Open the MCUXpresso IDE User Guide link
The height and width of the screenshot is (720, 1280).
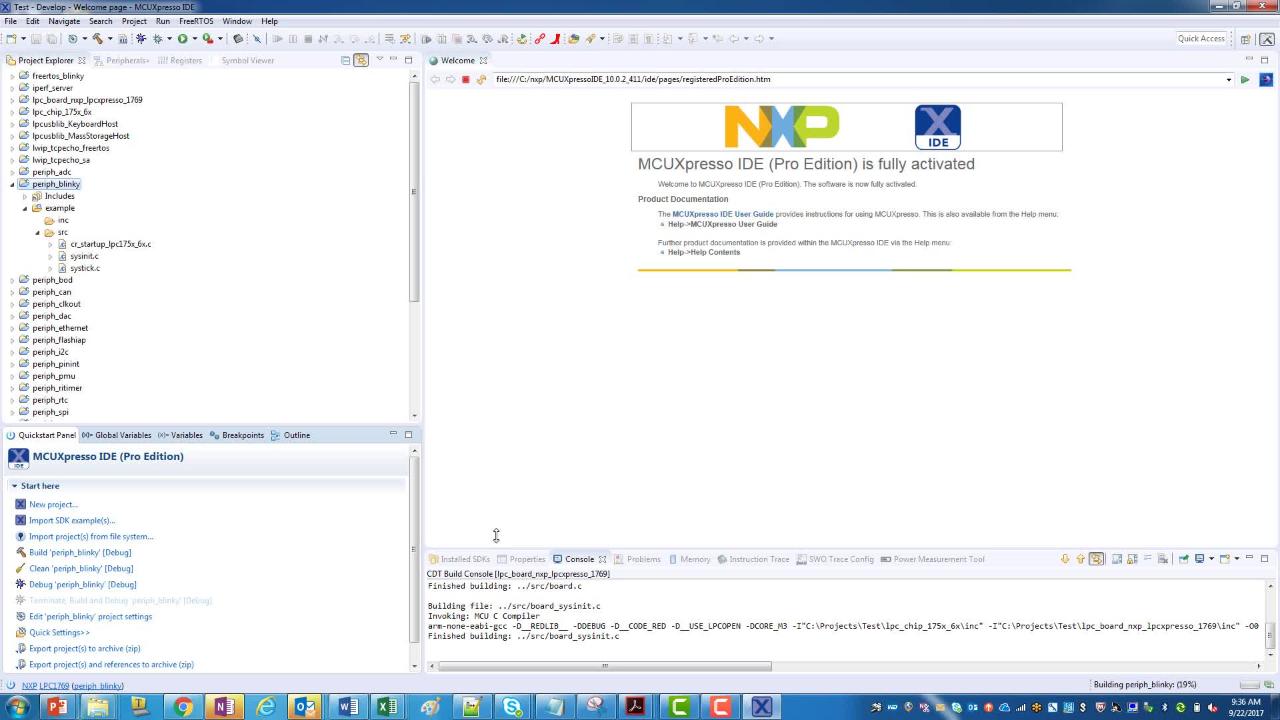click(x=722, y=214)
